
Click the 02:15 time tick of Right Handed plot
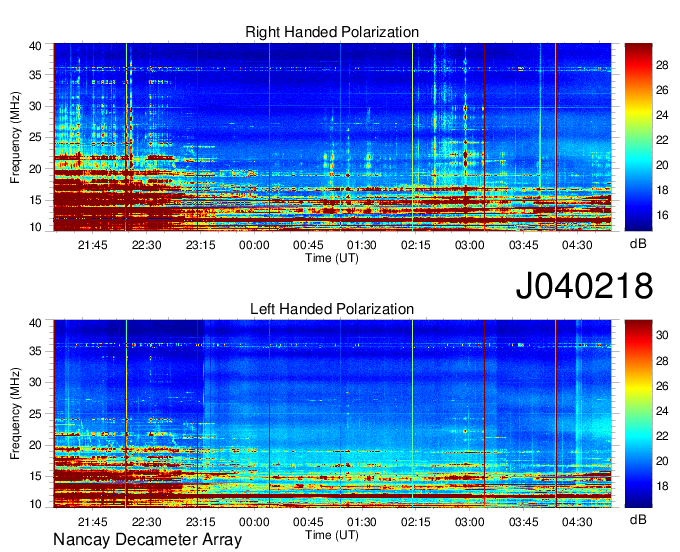click(x=415, y=245)
